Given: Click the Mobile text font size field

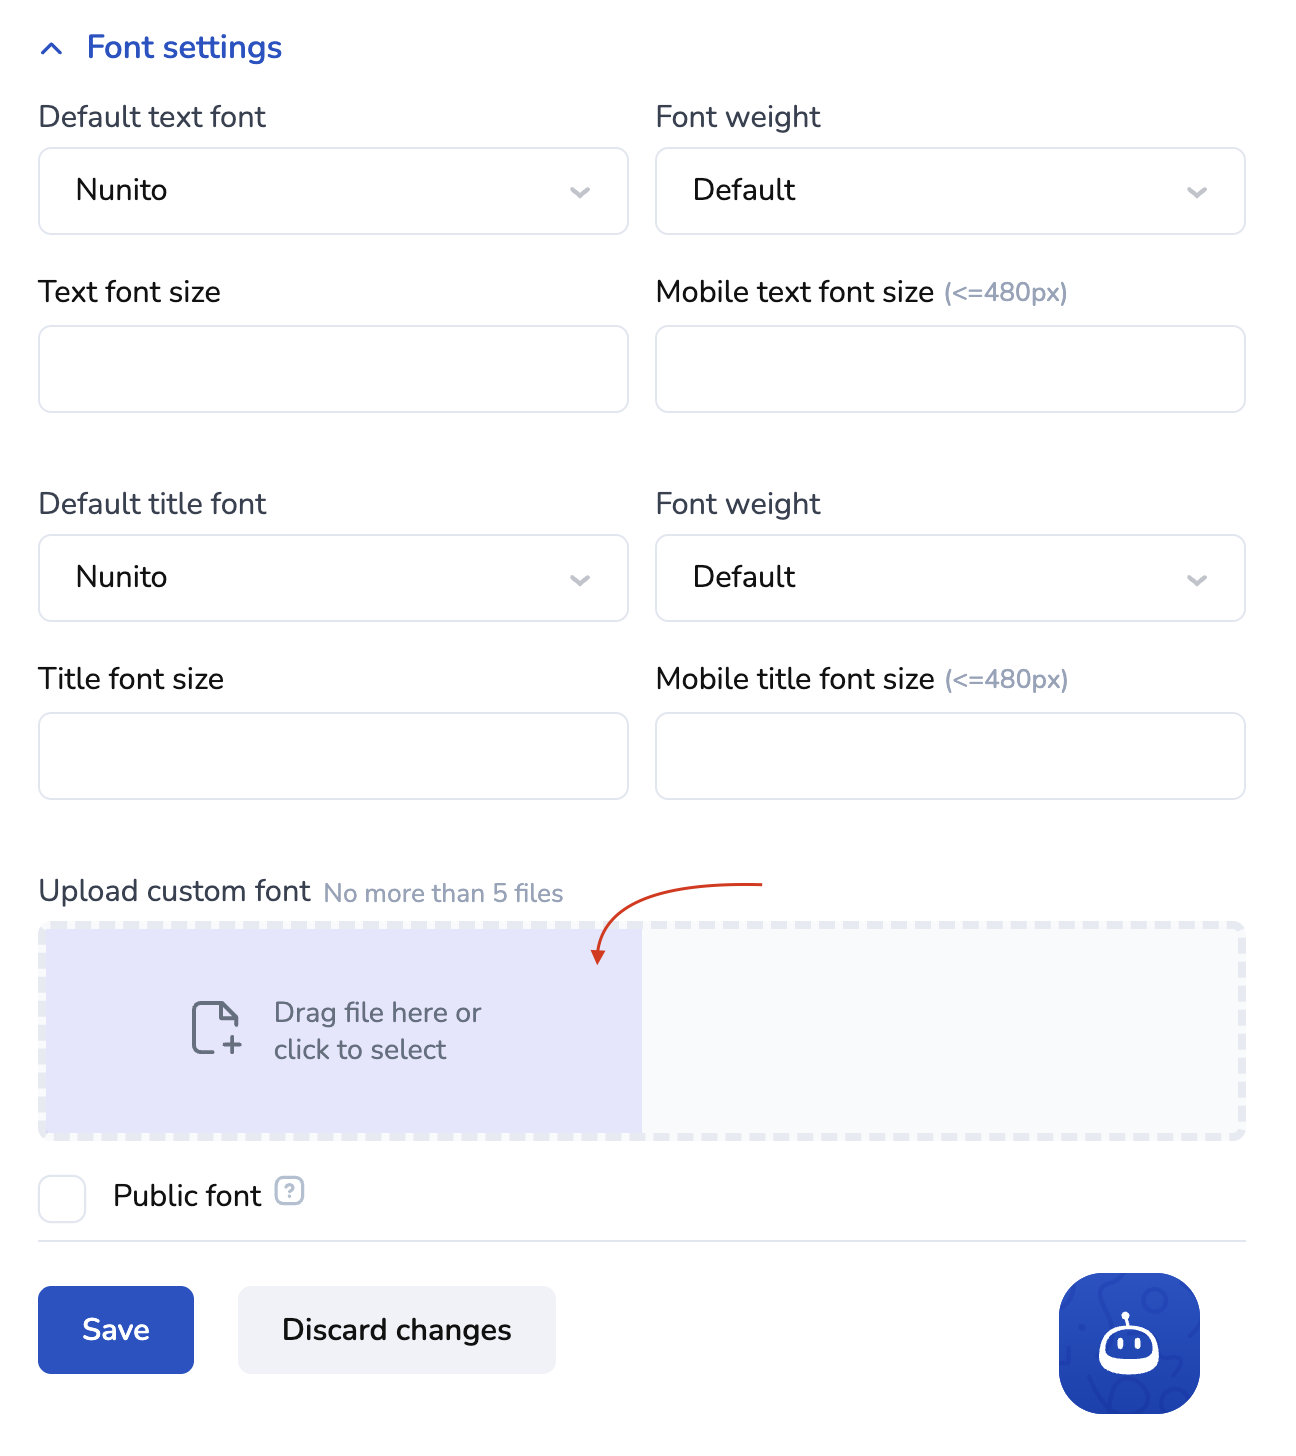Looking at the screenshot, I should tap(950, 369).
